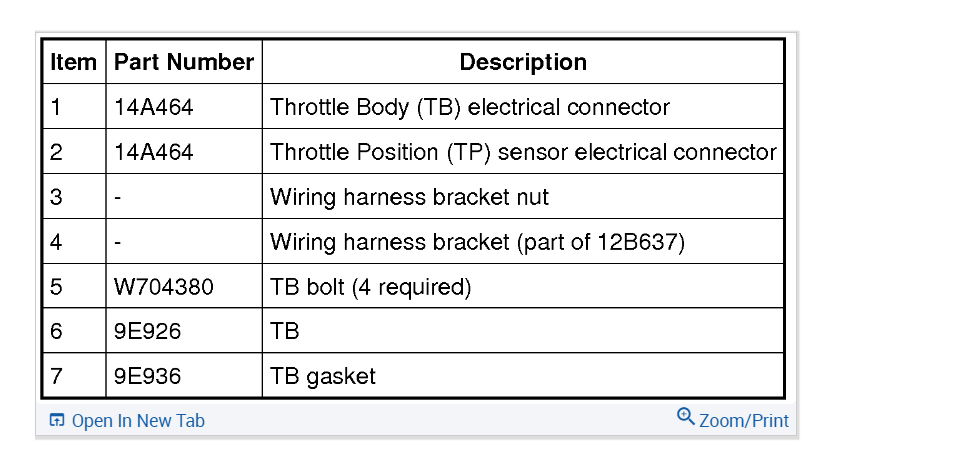Click the Item column header
Screen dimensions: 957x475
74,62
